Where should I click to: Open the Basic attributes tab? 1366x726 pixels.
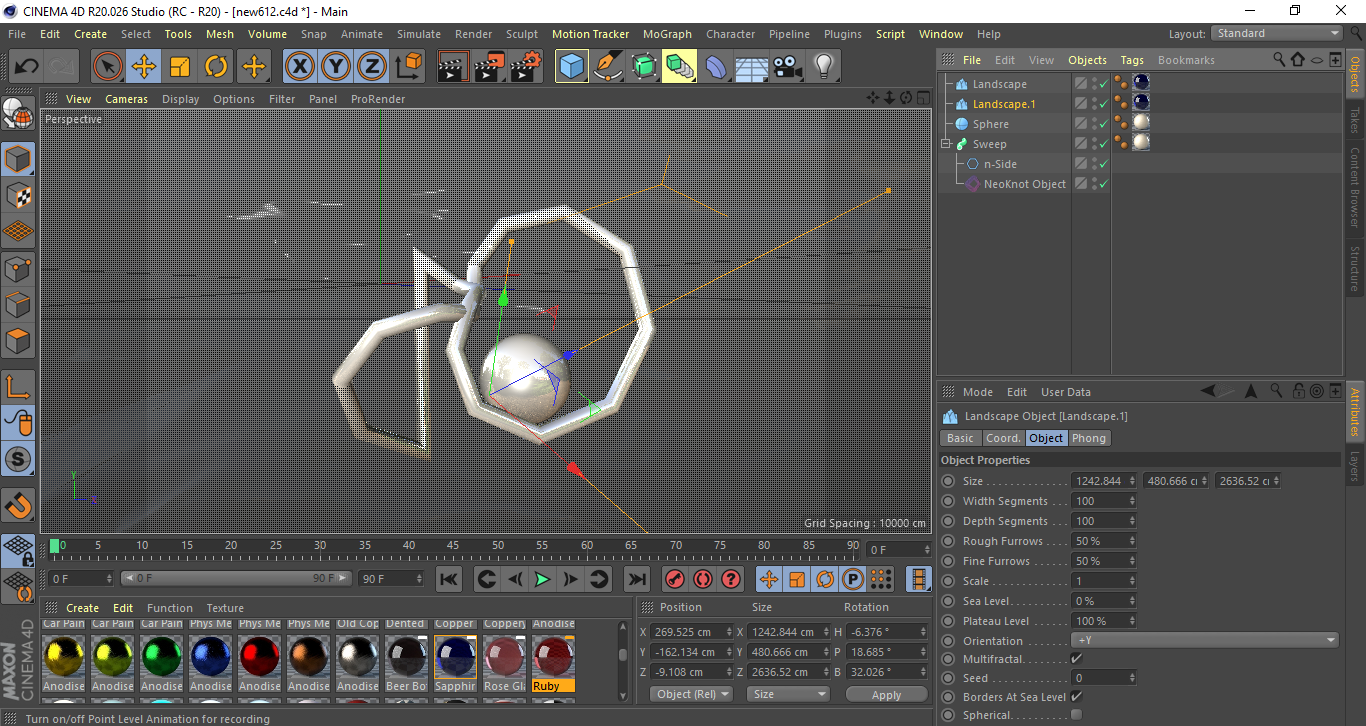tap(960, 438)
